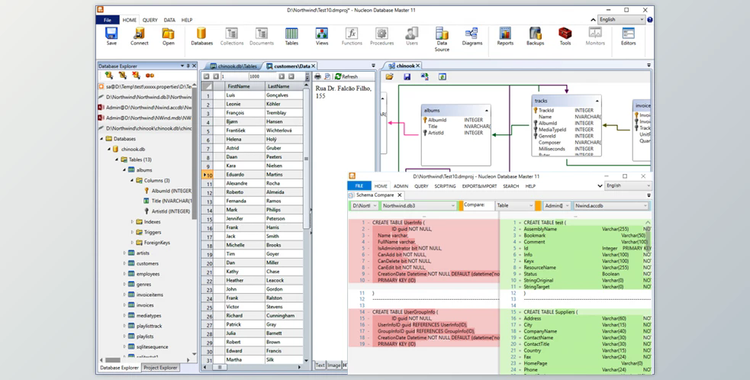The width and height of the screenshot is (750, 380).
Task: Close the Schema Compare tab
Action: [x=400, y=195]
